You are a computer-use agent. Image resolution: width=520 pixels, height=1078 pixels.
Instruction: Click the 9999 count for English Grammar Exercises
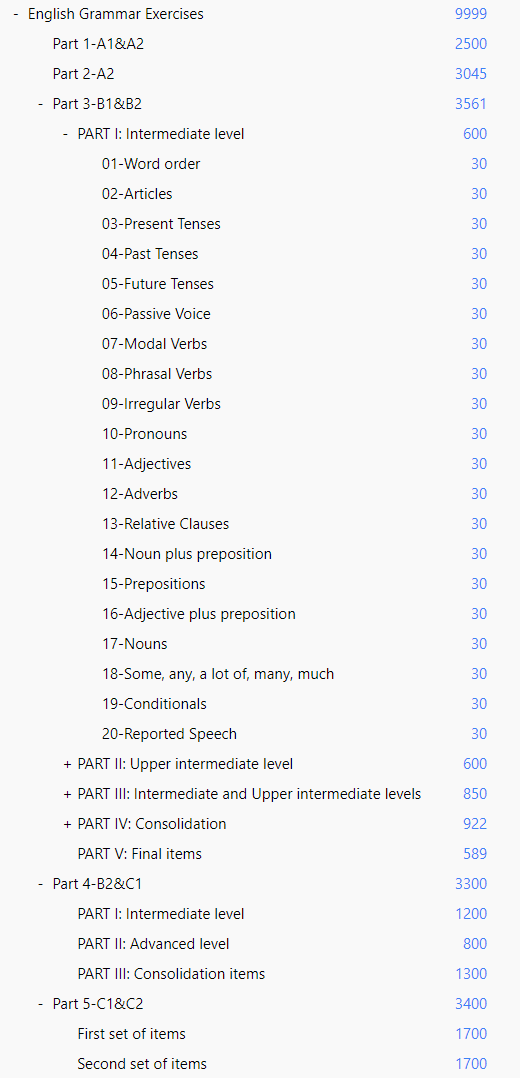point(471,14)
